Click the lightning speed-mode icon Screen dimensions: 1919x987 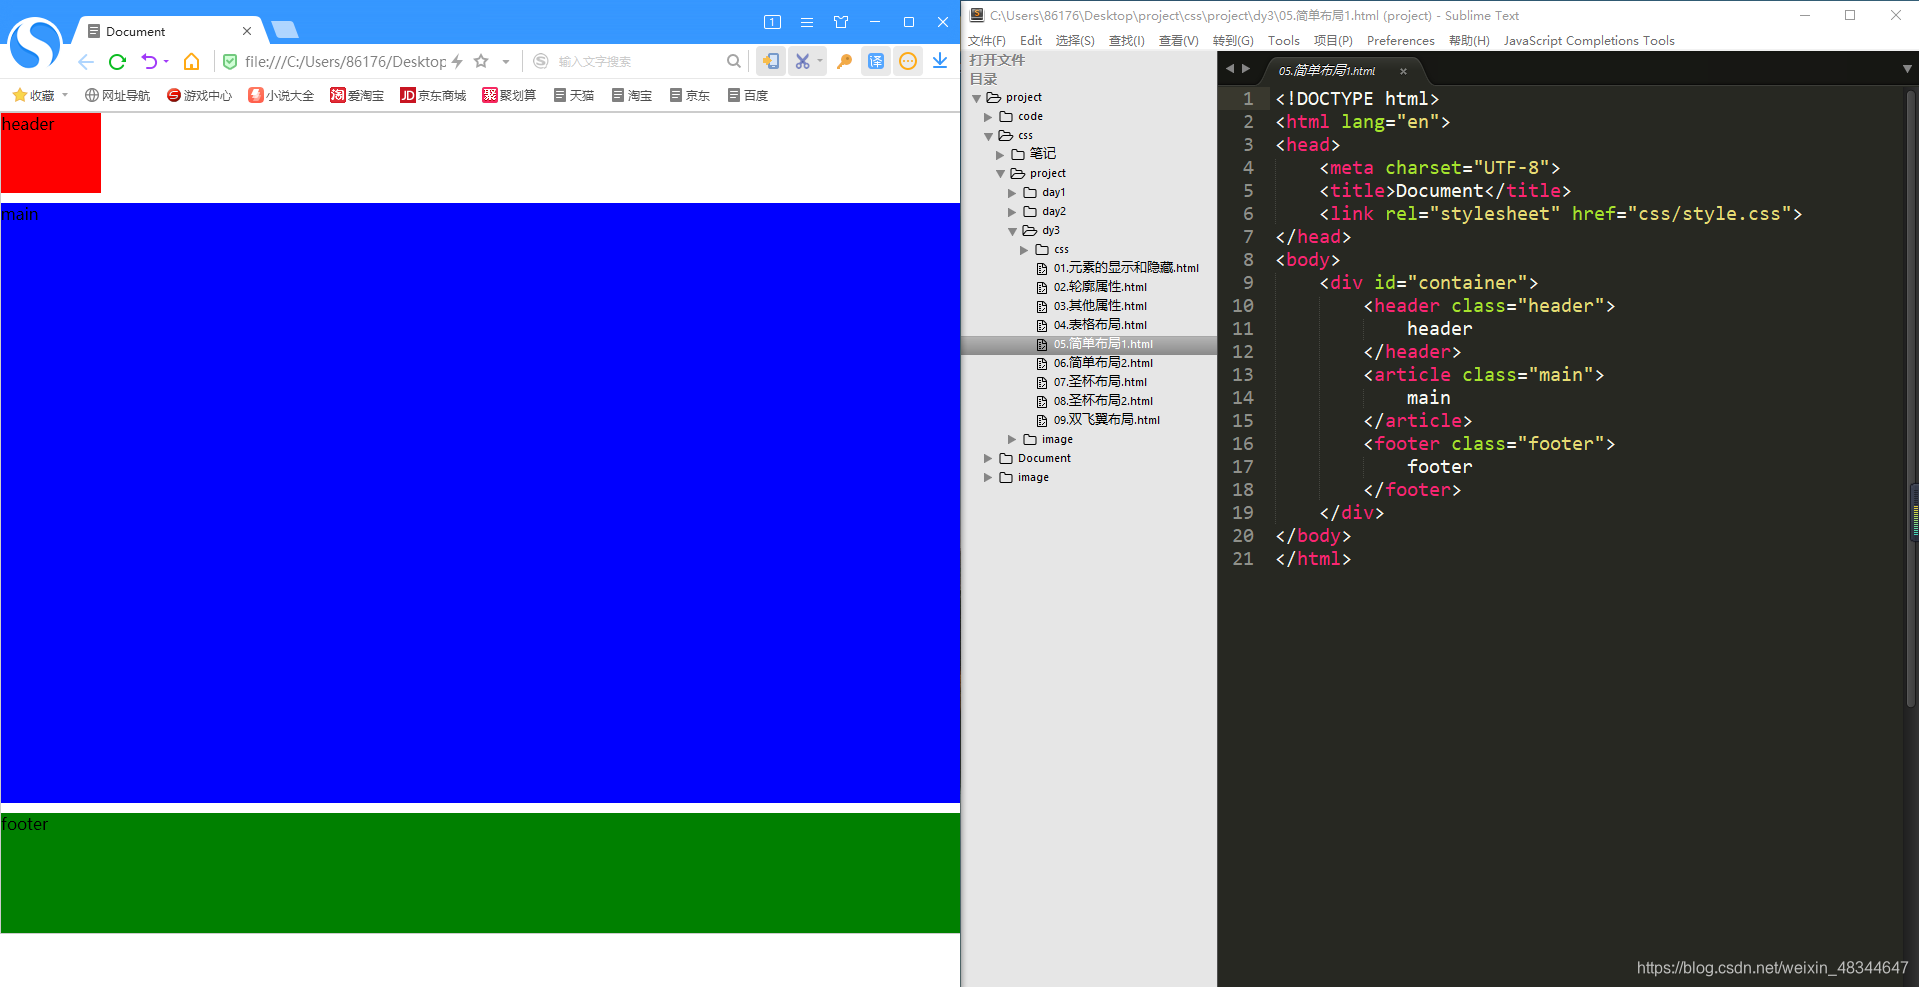pyautogui.click(x=457, y=62)
